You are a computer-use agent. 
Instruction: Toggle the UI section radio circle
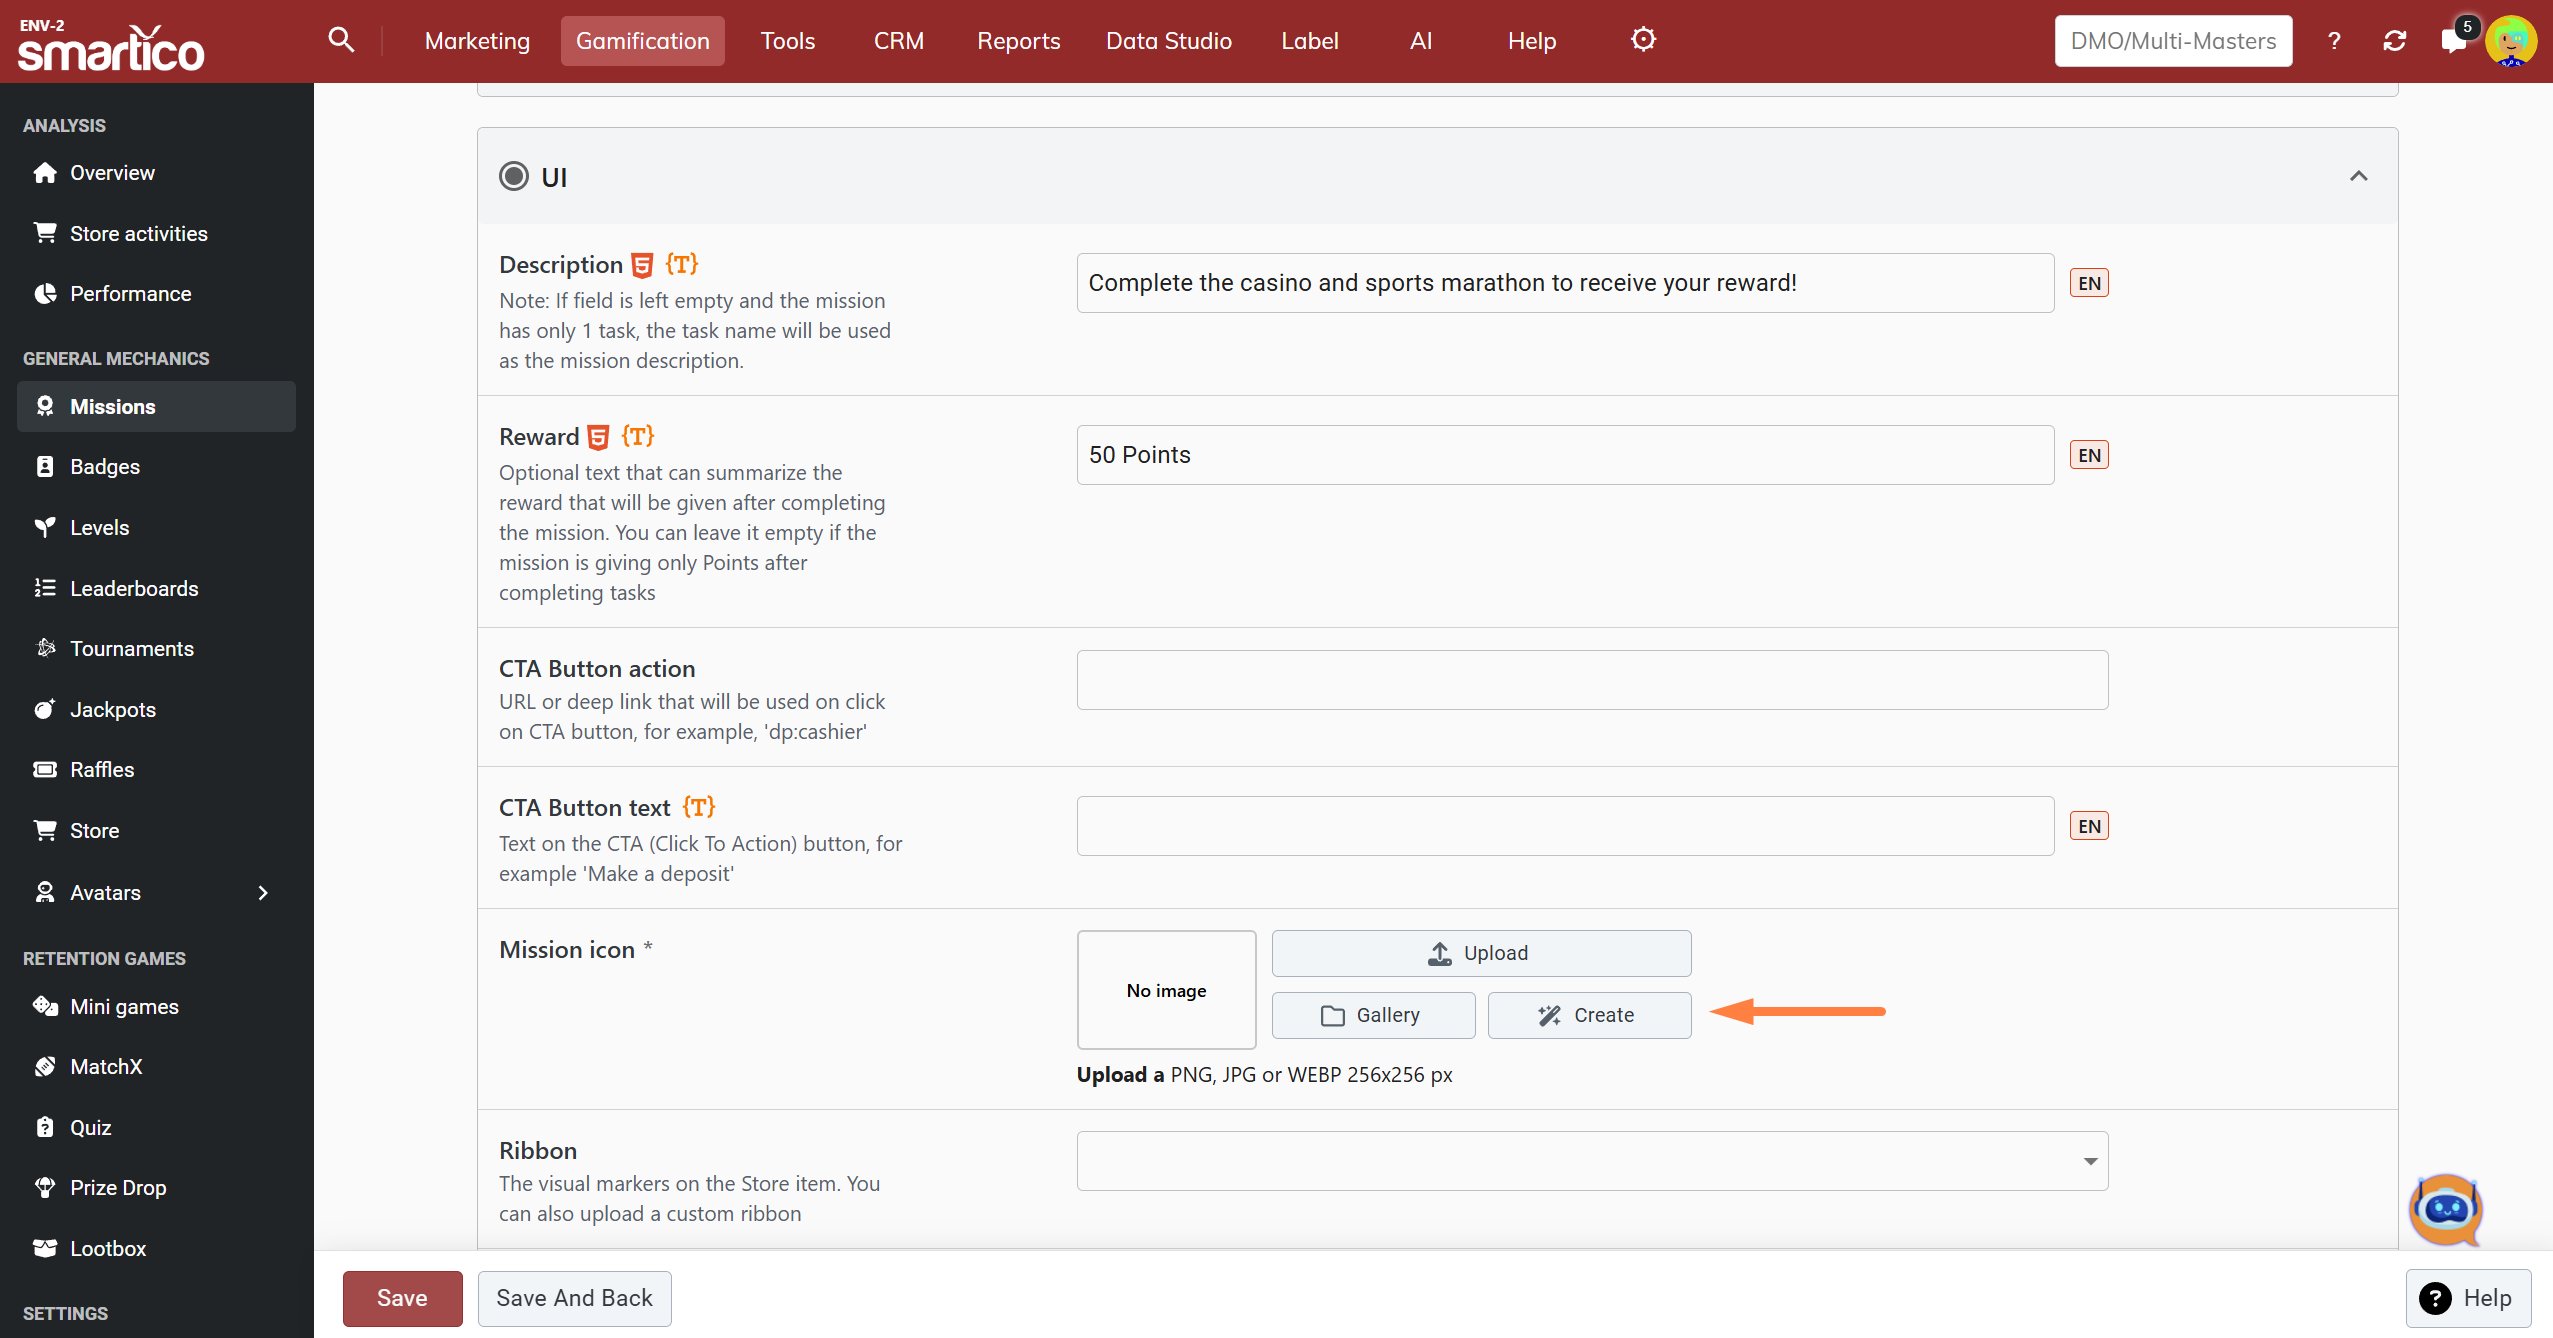pos(514,177)
